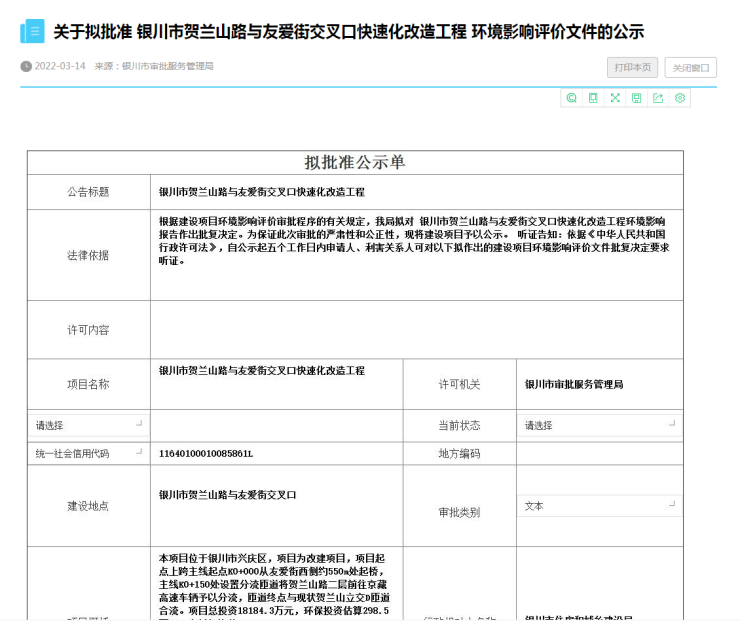Click the save floppy disk icon
The image size is (740, 621).
[x=636, y=98]
